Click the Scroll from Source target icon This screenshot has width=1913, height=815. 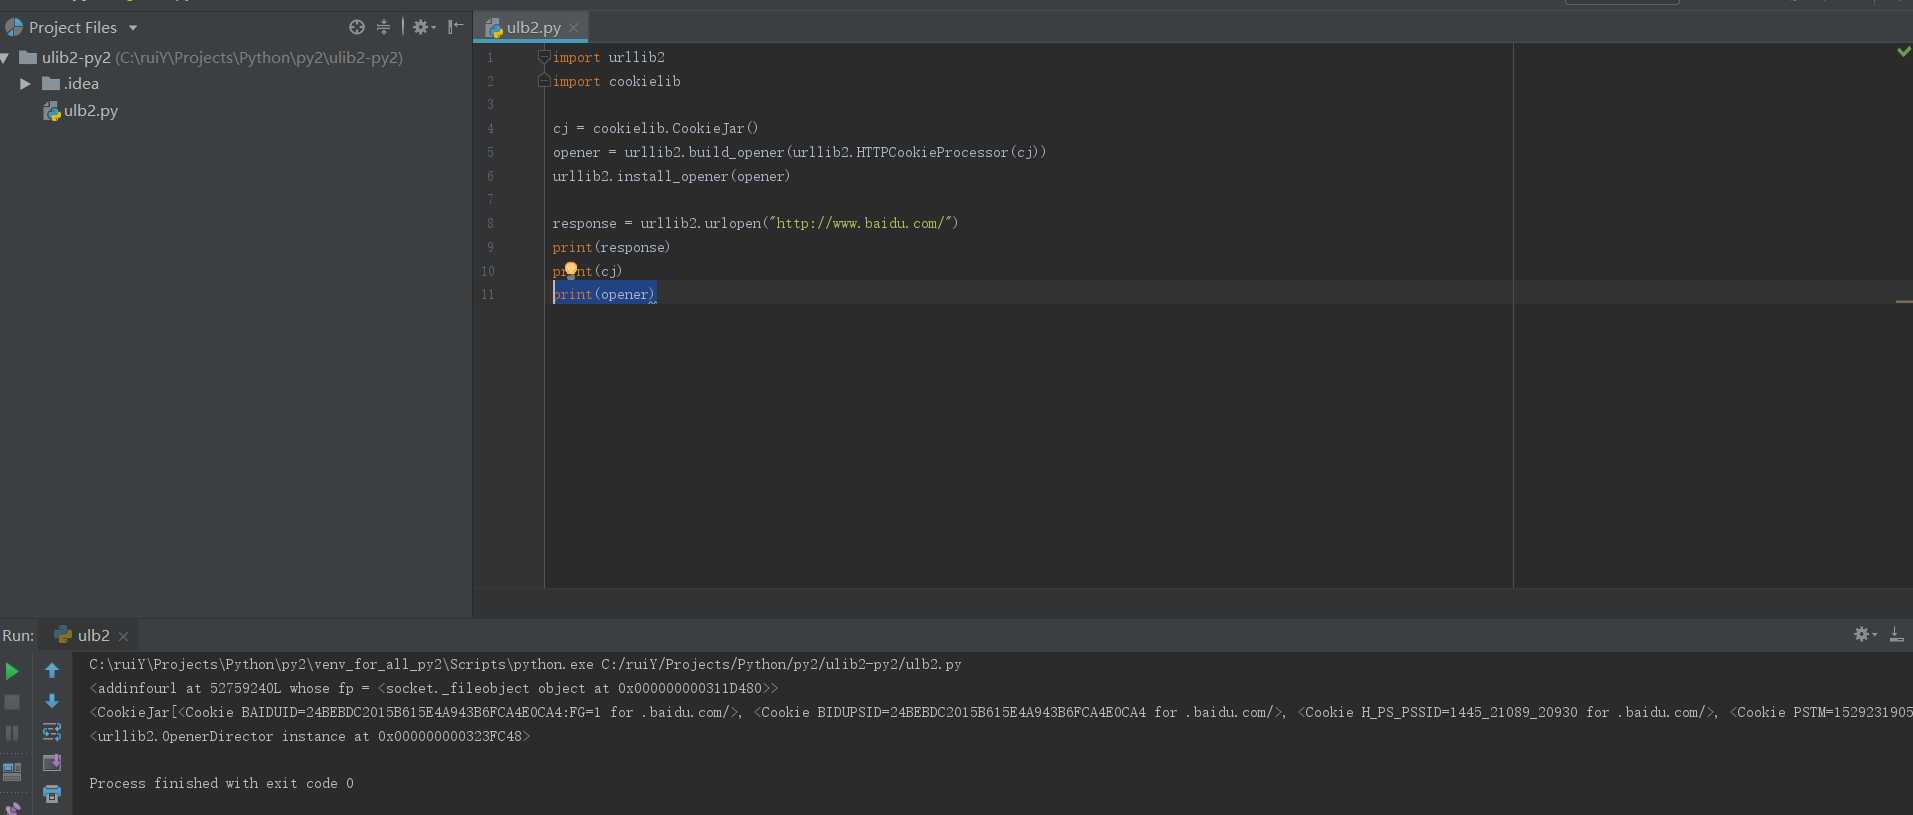point(357,27)
